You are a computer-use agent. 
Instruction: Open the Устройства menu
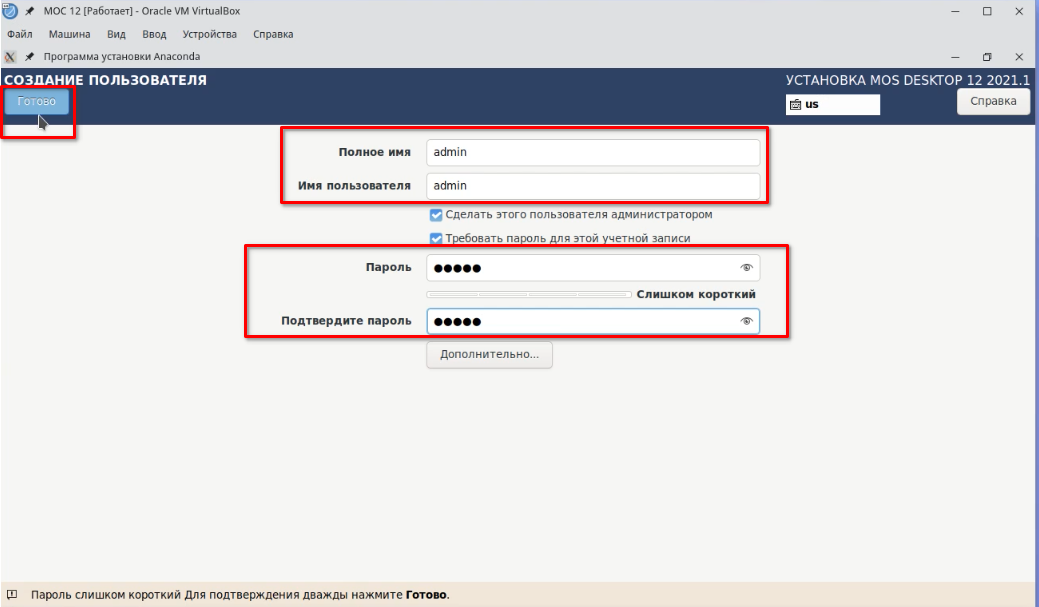click(x=209, y=34)
